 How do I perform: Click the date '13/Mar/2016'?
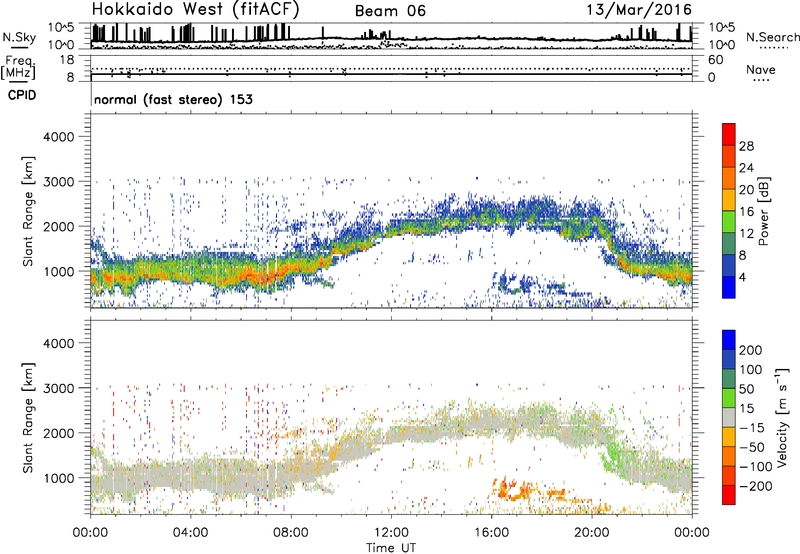639,10
